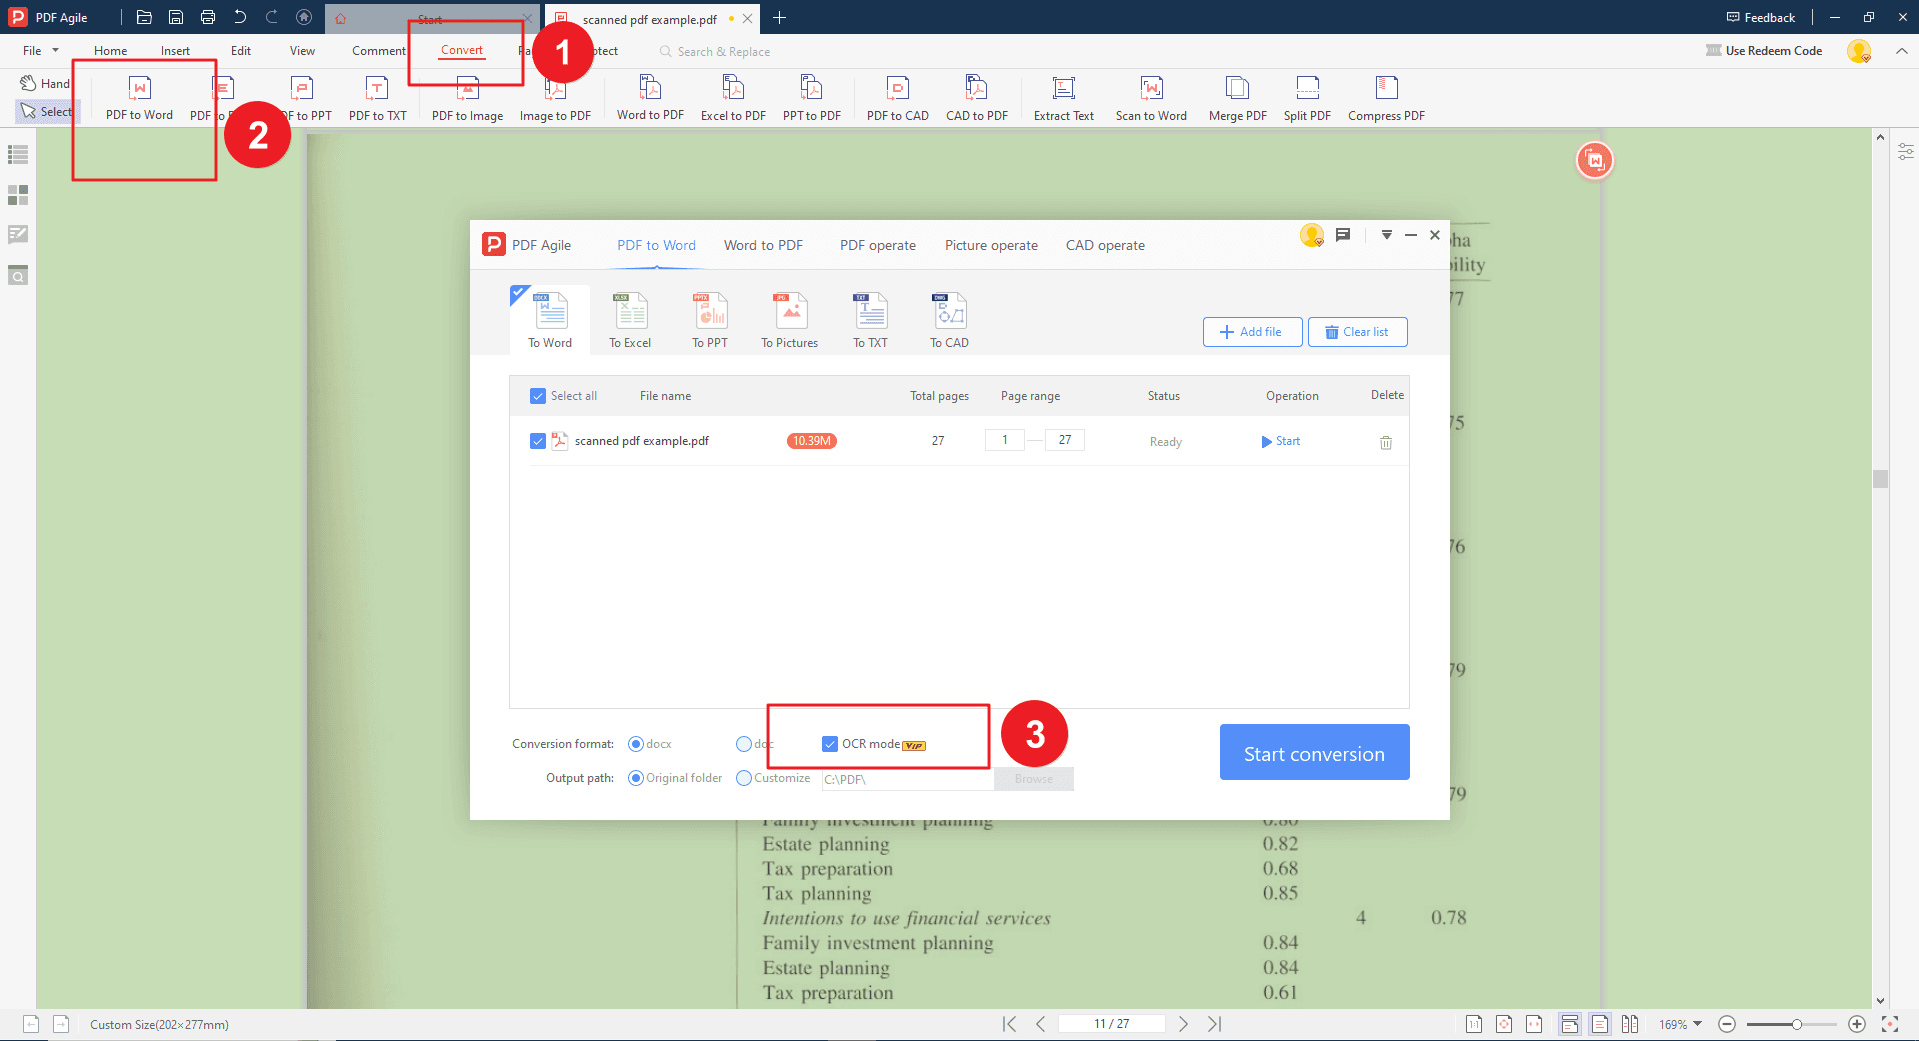Open the Excel to PDF converter
This screenshot has height=1041, width=1919.
[733, 98]
